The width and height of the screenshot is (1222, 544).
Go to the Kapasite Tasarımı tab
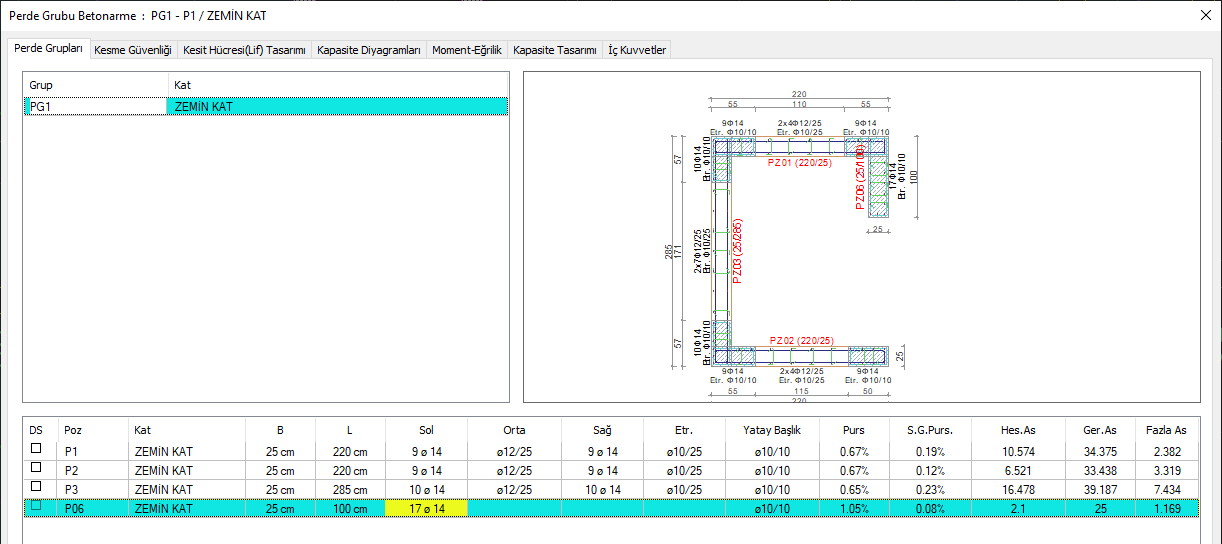pyautogui.click(x=554, y=50)
